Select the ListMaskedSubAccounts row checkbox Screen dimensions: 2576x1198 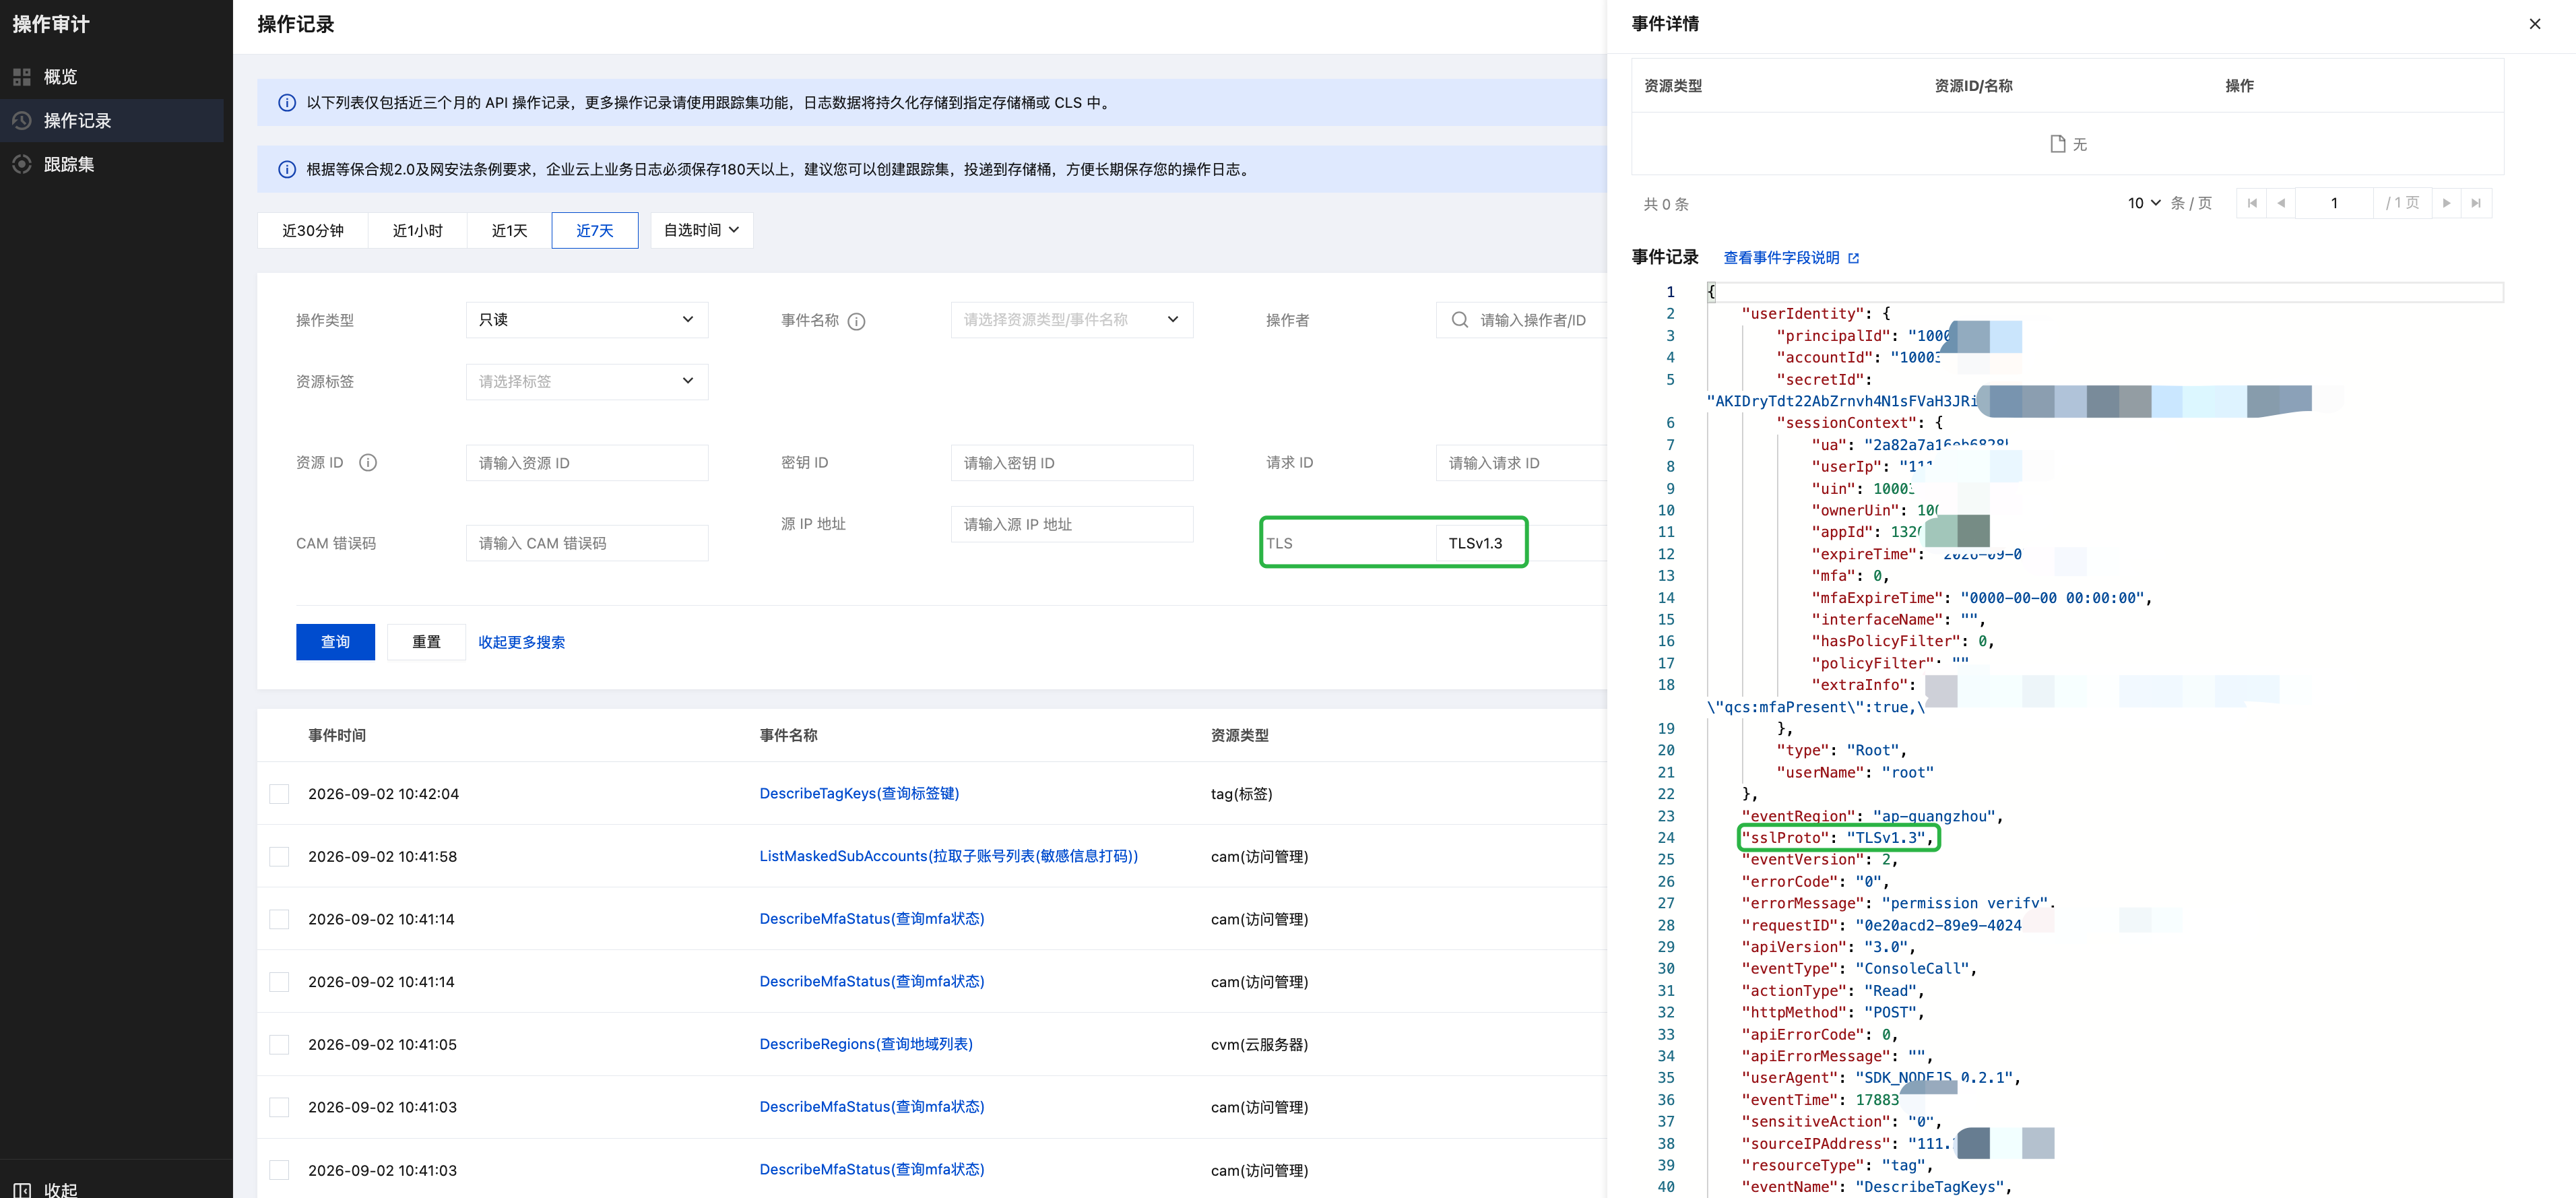point(279,857)
